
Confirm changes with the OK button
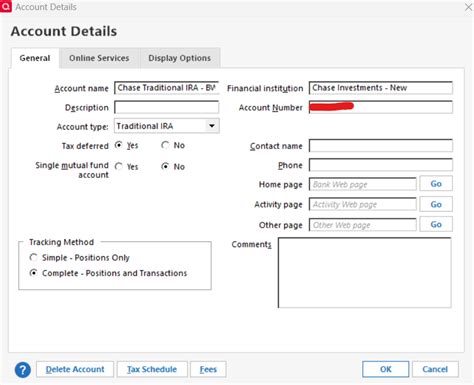(x=386, y=369)
